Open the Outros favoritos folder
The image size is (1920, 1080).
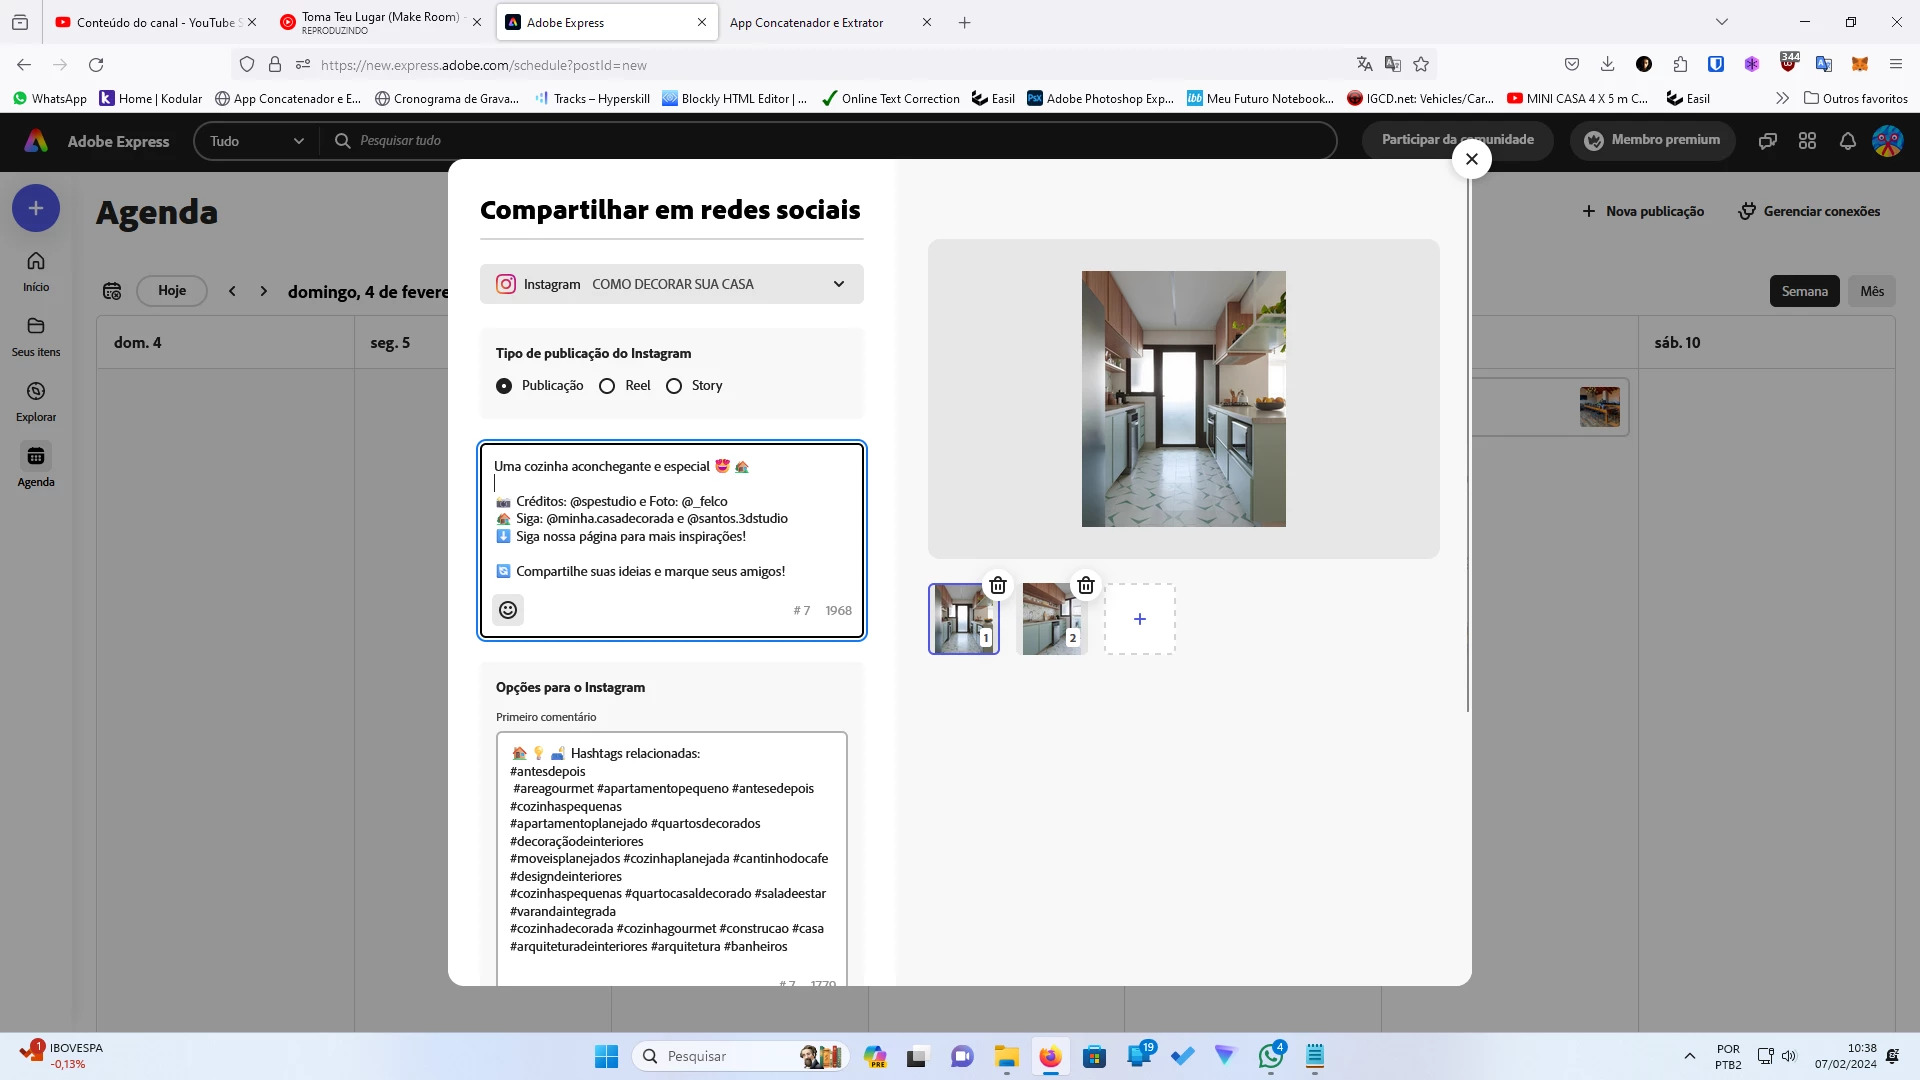click(1856, 99)
